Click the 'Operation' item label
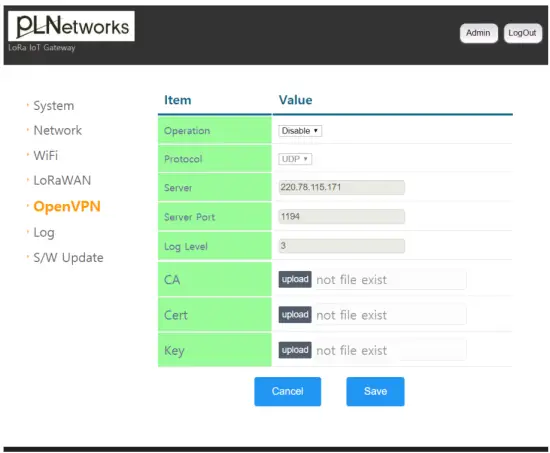The height and width of the screenshot is (453, 550). (x=187, y=131)
